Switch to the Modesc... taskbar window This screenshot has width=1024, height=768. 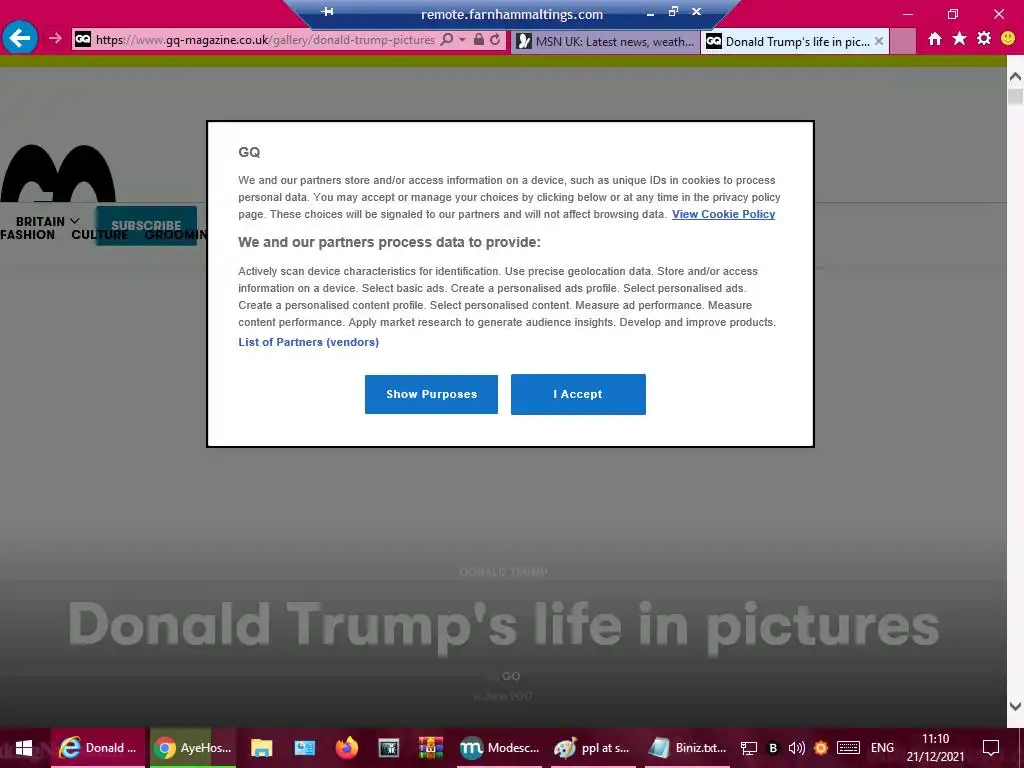pyautogui.click(x=500, y=748)
